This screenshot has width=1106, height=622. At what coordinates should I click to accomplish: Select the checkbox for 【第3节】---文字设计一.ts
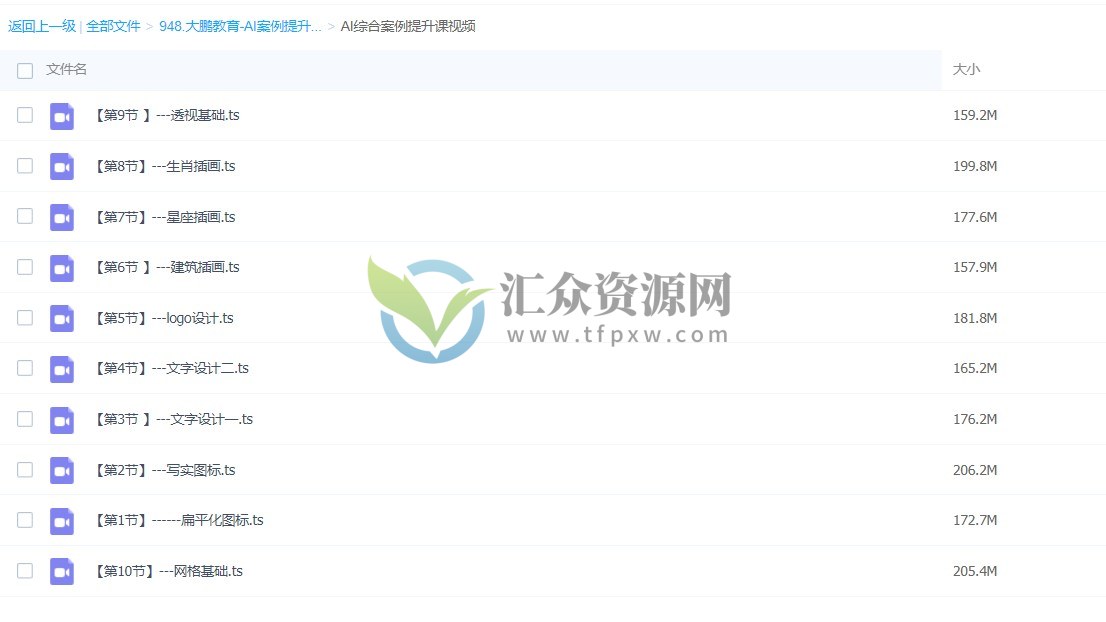click(x=25, y=419)
